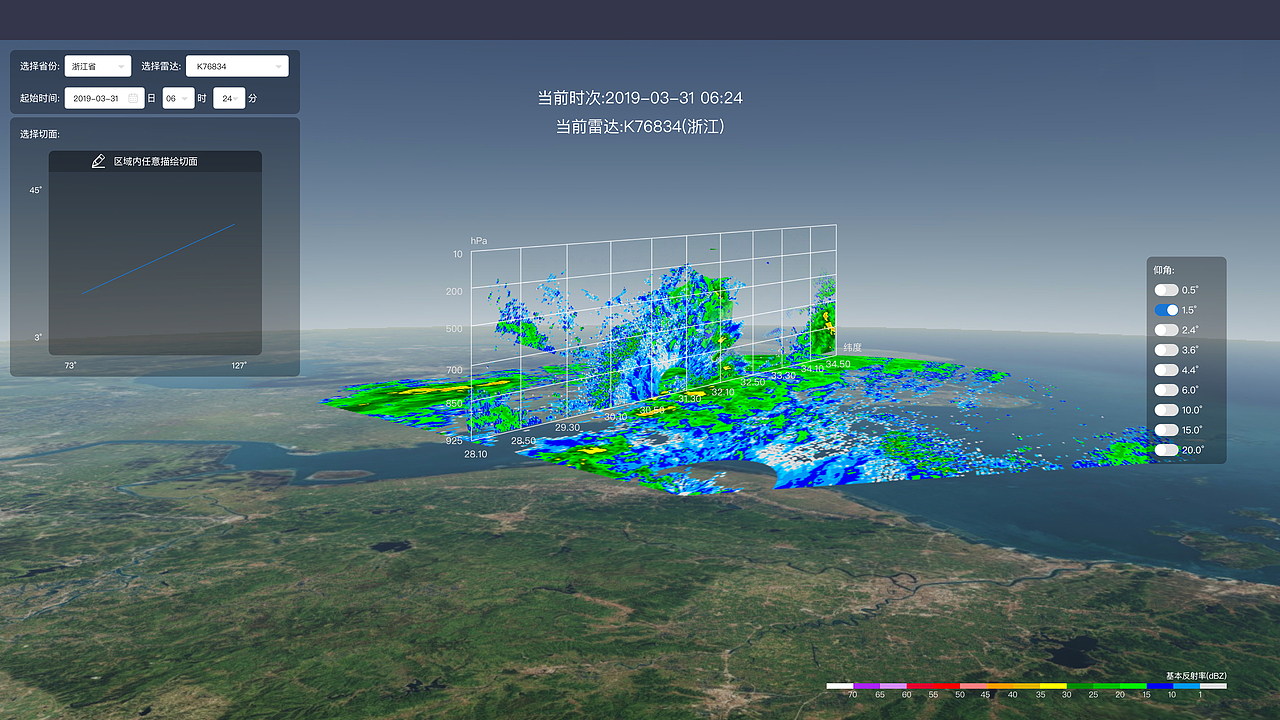The height and width of the screenshot is (720, 1280).
Task: Click the 选择切面 label
Action: click(40, 134)
